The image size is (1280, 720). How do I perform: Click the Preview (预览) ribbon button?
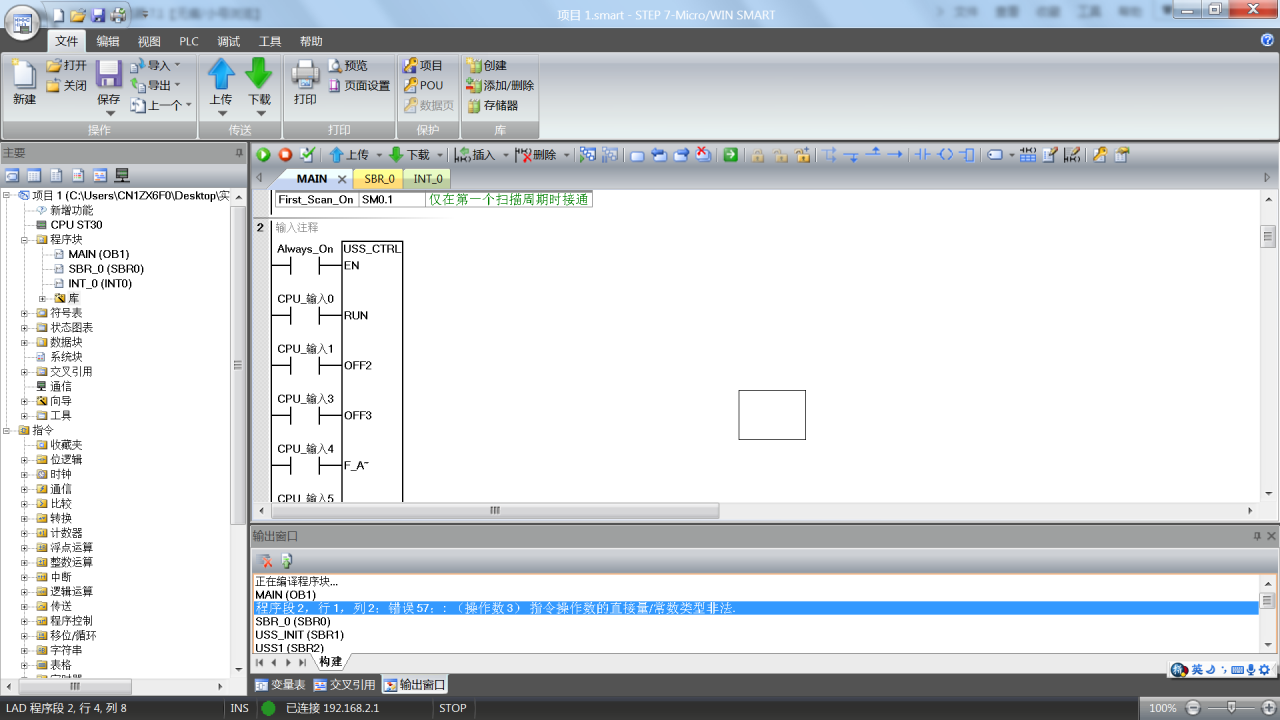click(x=348, y=65)
